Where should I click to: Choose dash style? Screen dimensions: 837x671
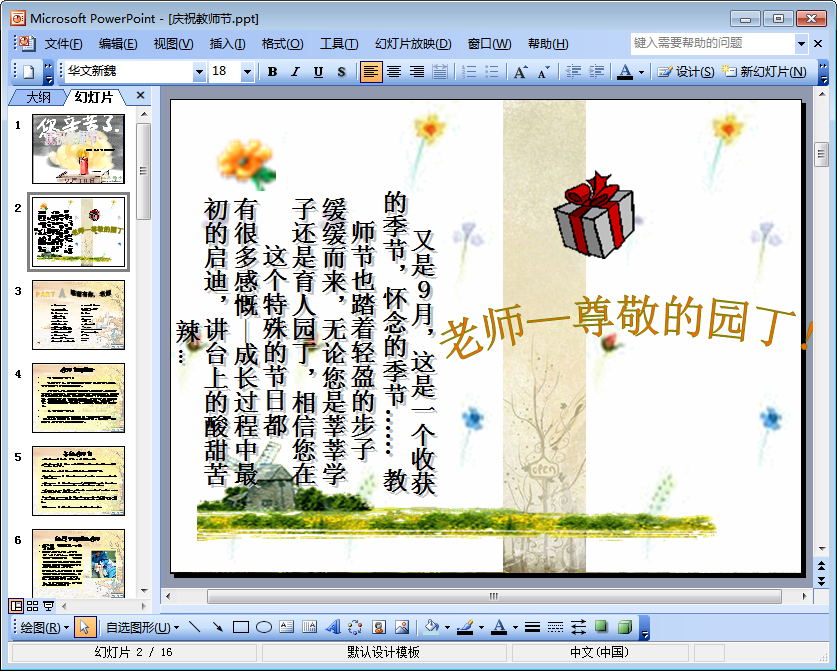(x=555, y=627)
